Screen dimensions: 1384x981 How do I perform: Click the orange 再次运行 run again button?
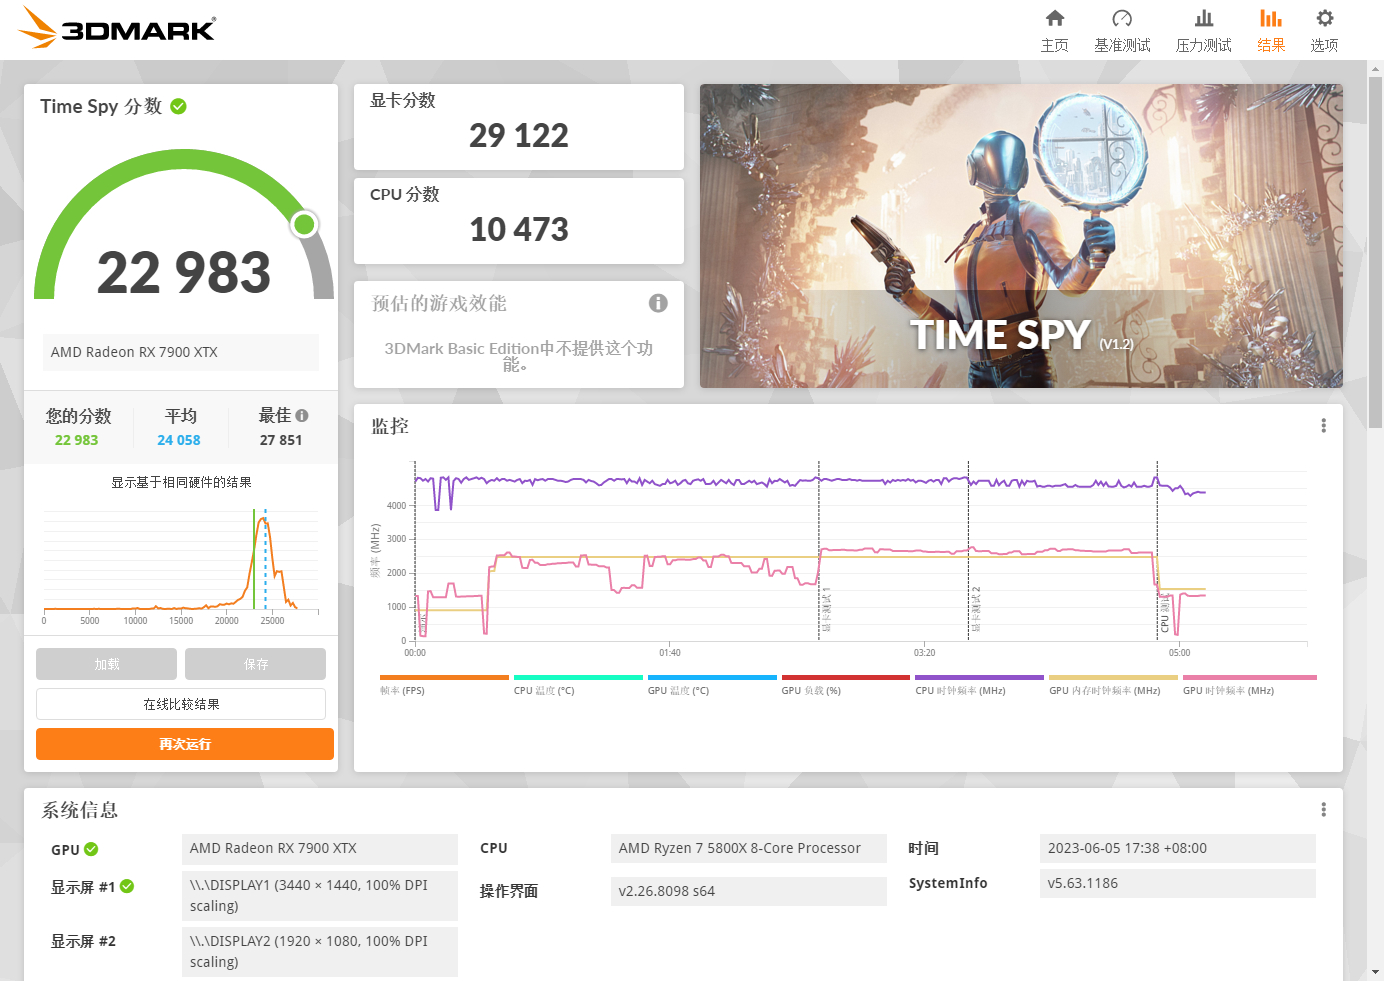pyautogui.click(x=185, y=744)
